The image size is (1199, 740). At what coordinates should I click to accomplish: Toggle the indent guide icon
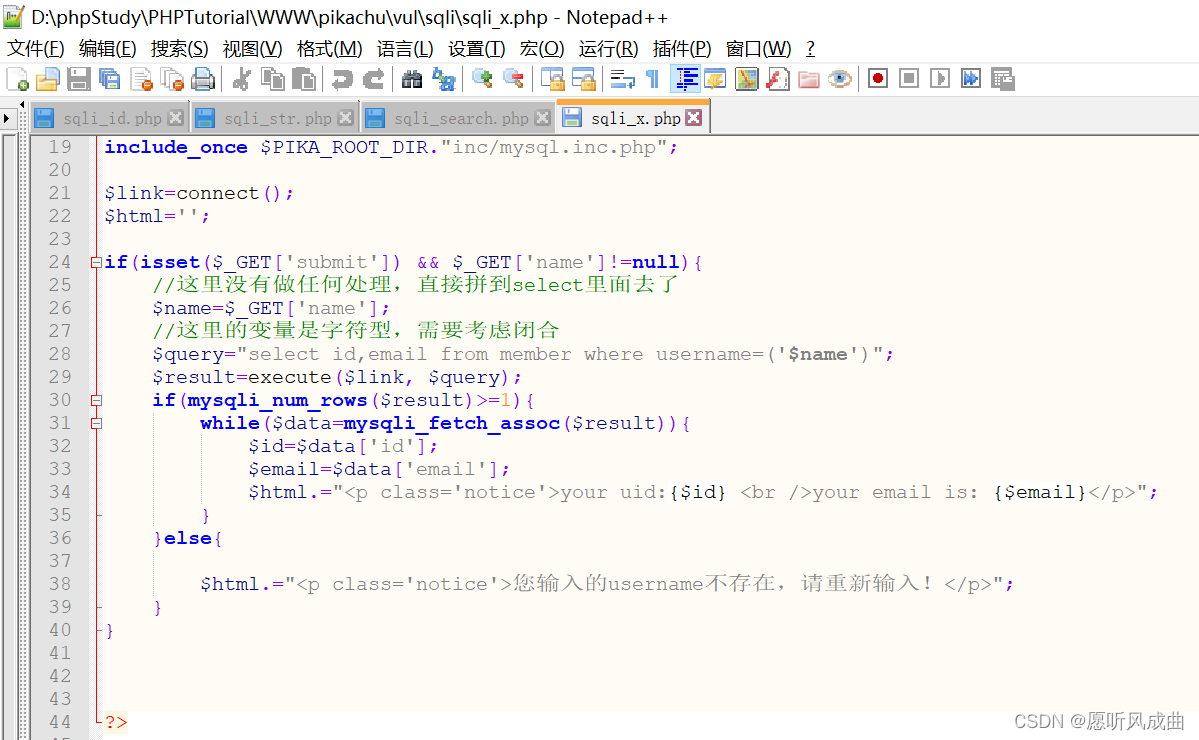(x=685, y=79)
